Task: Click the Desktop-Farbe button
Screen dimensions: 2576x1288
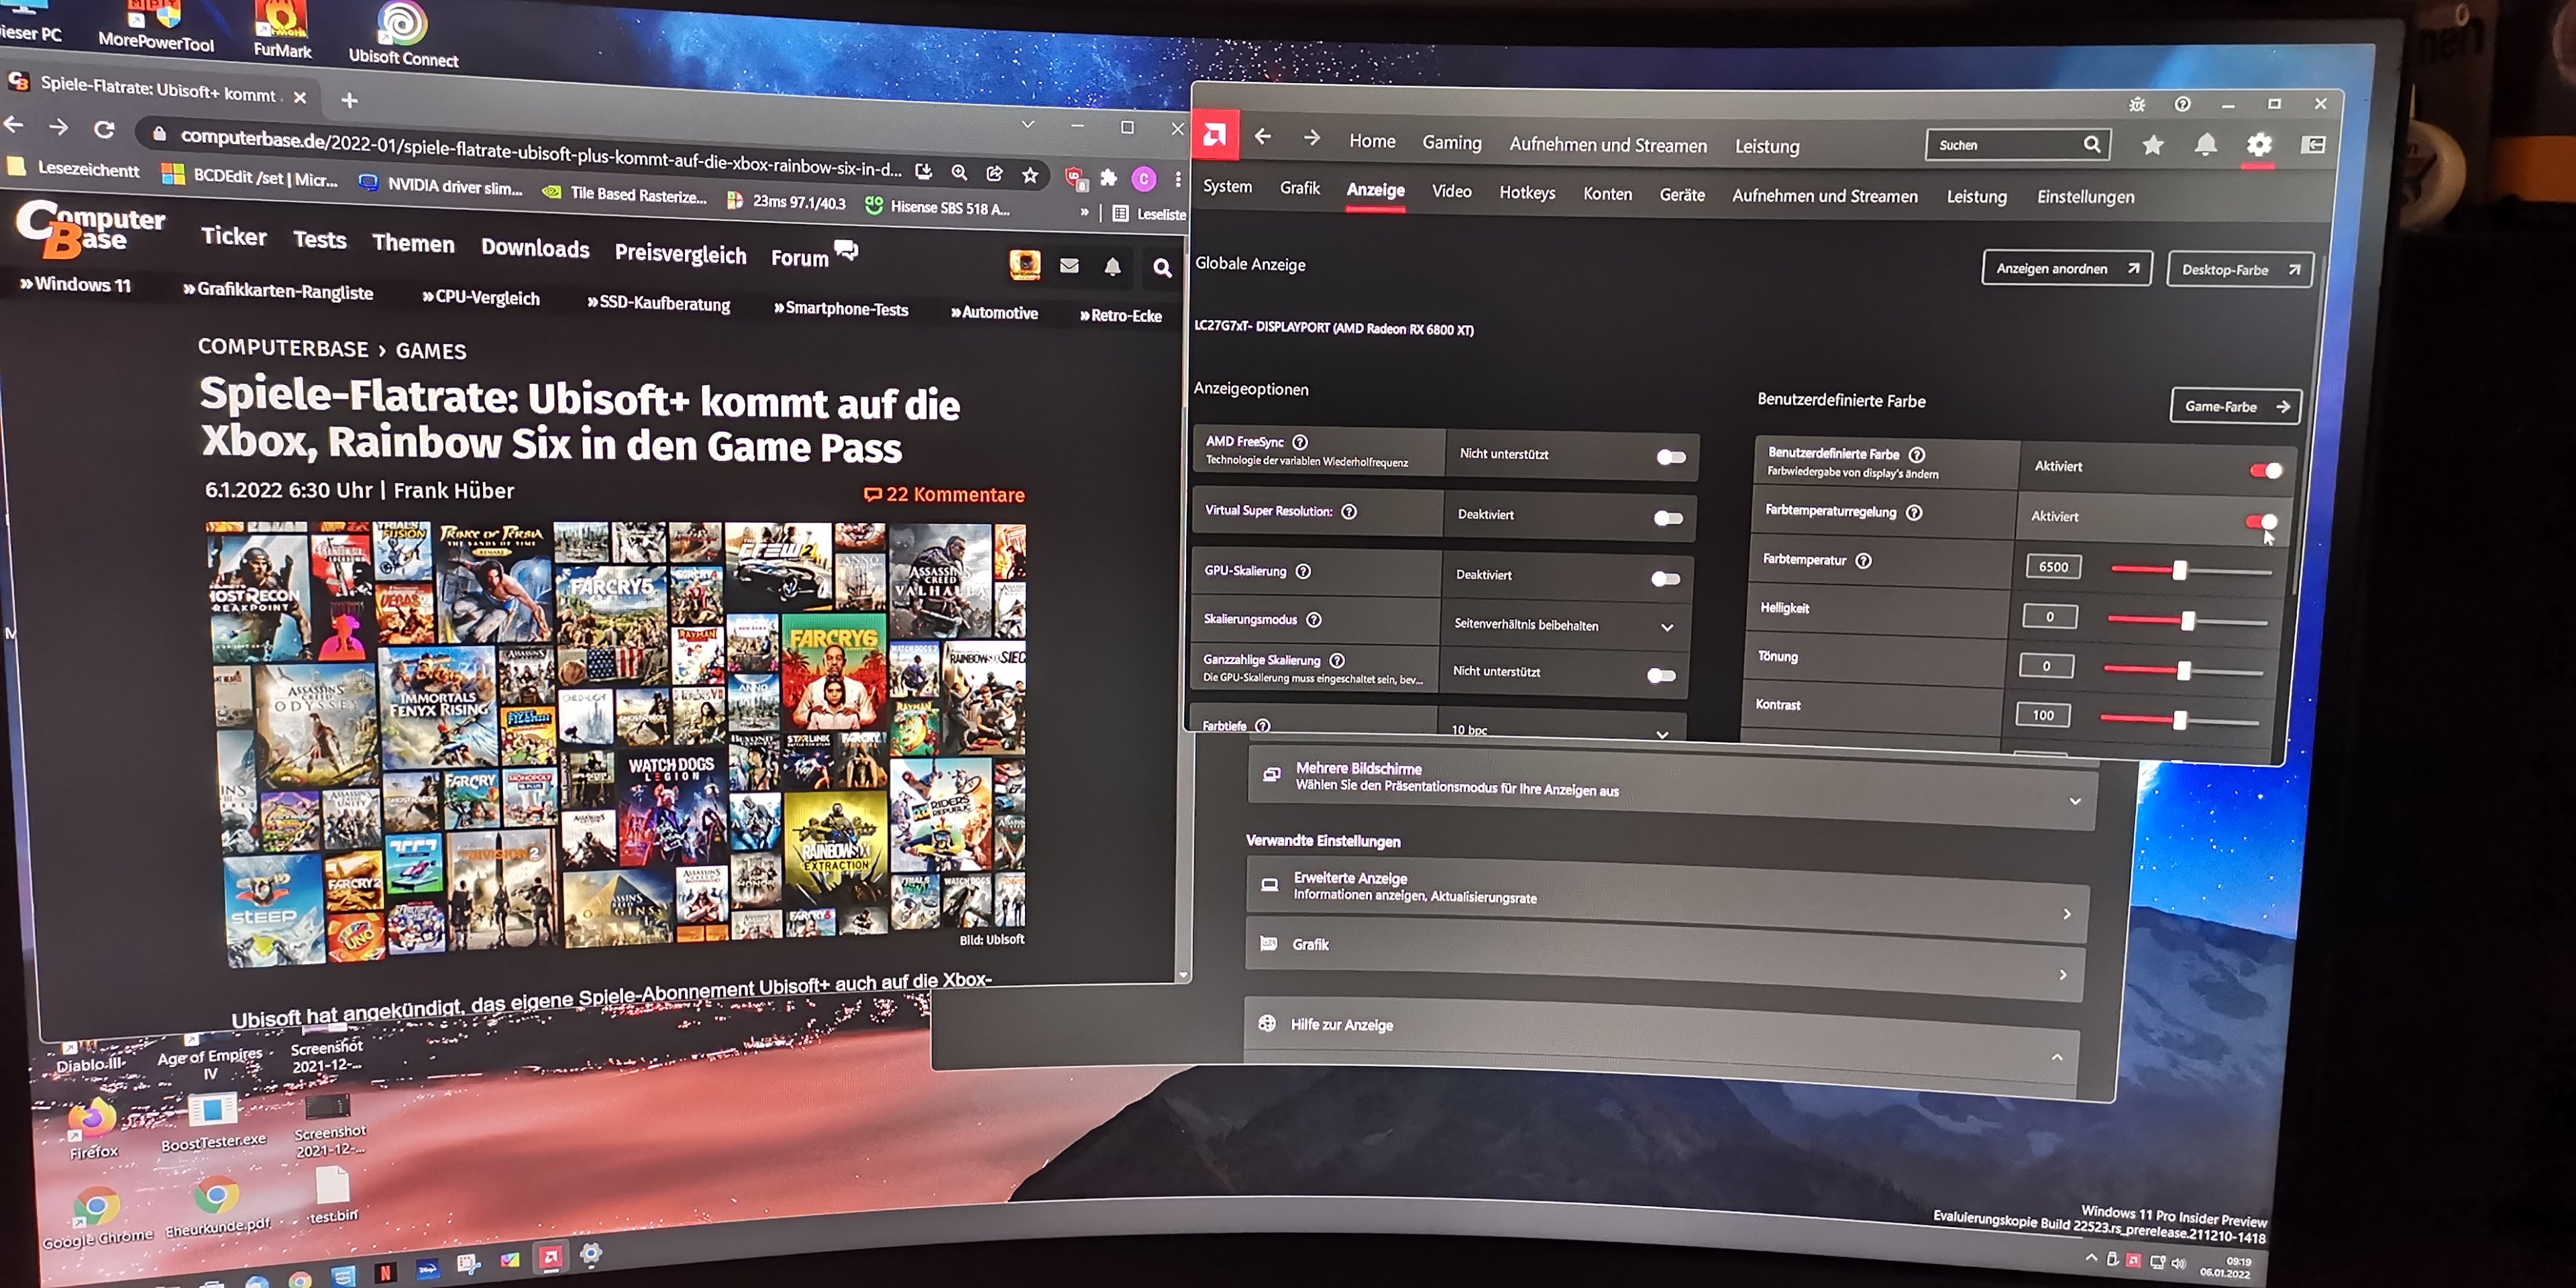Action: coord(2240,270)
